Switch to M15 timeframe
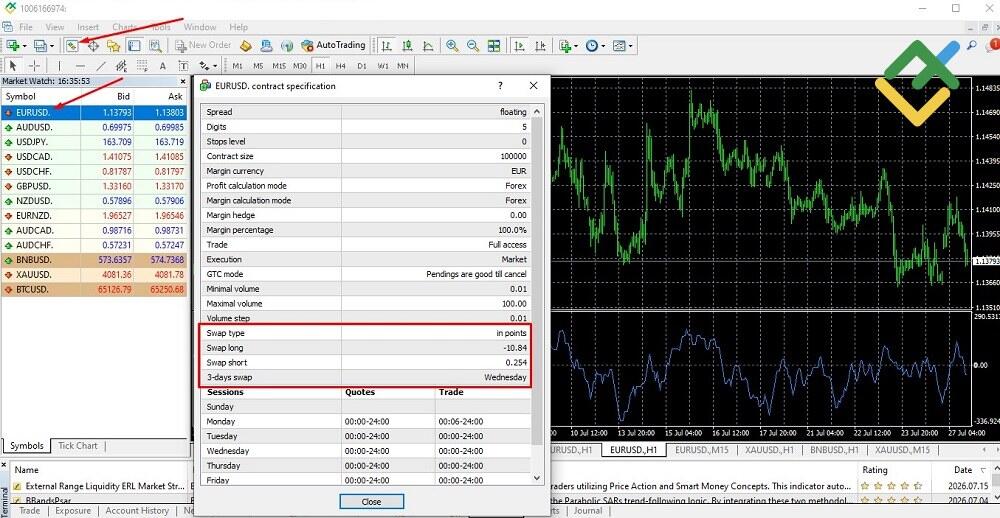This screenshot has height=518, width=1000. pyautogui.click(x=279, y=66)
